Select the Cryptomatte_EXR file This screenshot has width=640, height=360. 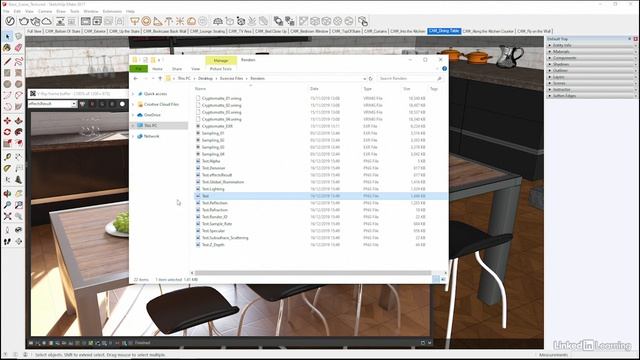(x=217, y=126)
